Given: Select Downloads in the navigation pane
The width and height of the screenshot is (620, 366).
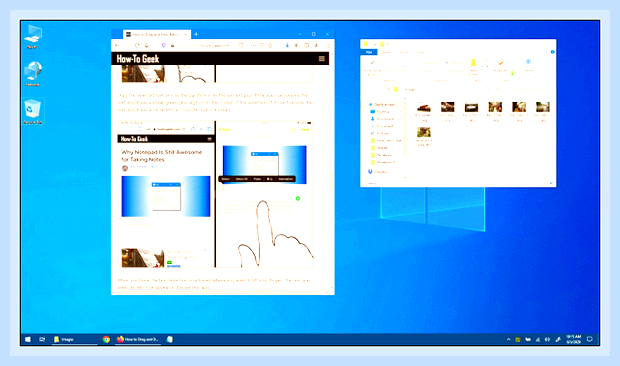Looking at the screenshot, I should (384, 119).
